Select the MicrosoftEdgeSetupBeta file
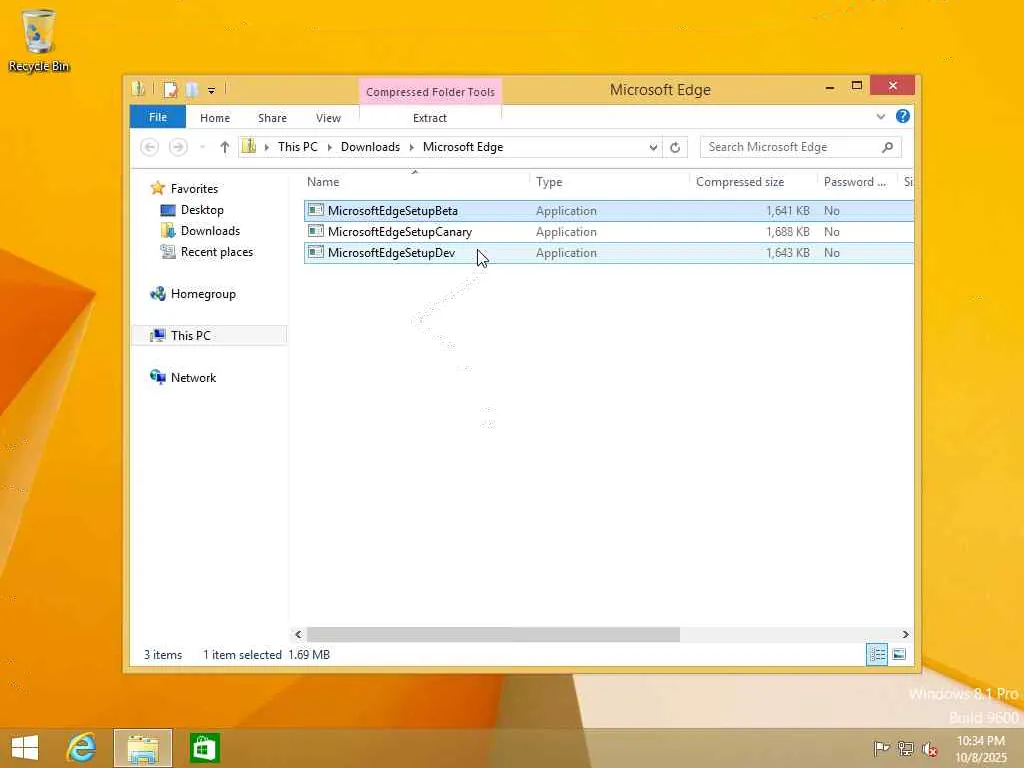Image resolution: width=1024 pixels, height=768 pixels. click(609, 210)
